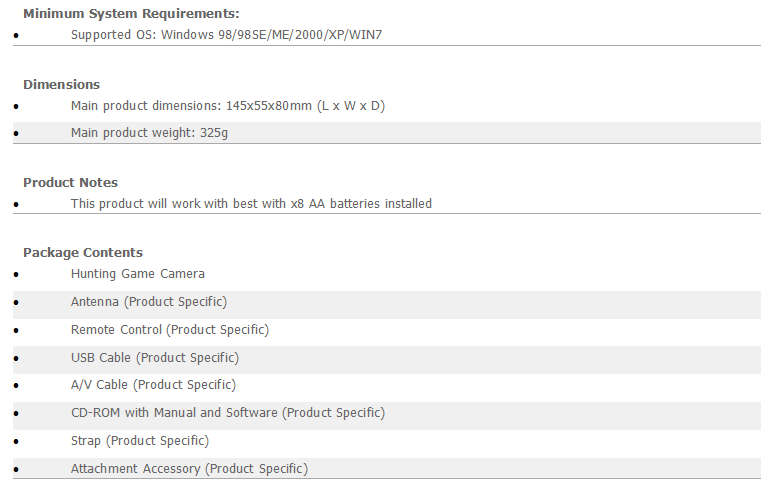
Task: Click the bullet next to Supported OS
Action: [x=16, y=35]
